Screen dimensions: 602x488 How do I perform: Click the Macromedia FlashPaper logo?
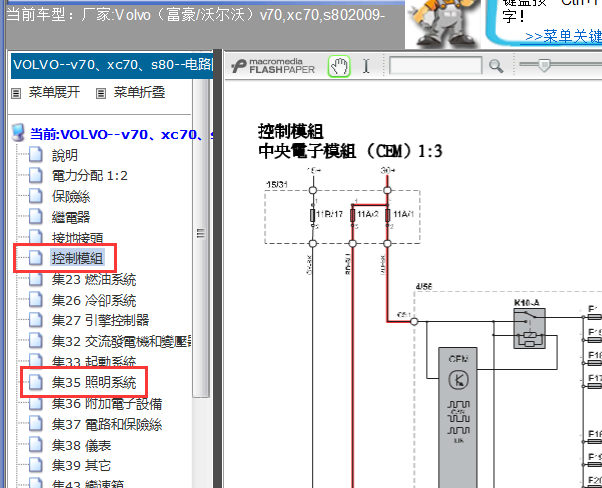(x=273, y=66)
